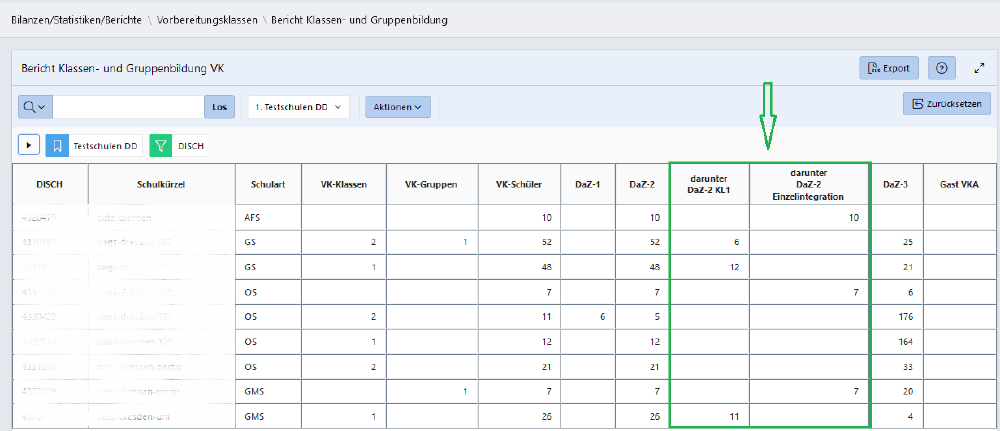The width and height of the screenshot is (1000, 431).
Task: Open the saved reports dropdown '1. Testschulen DD'
Action: point(298,107)
